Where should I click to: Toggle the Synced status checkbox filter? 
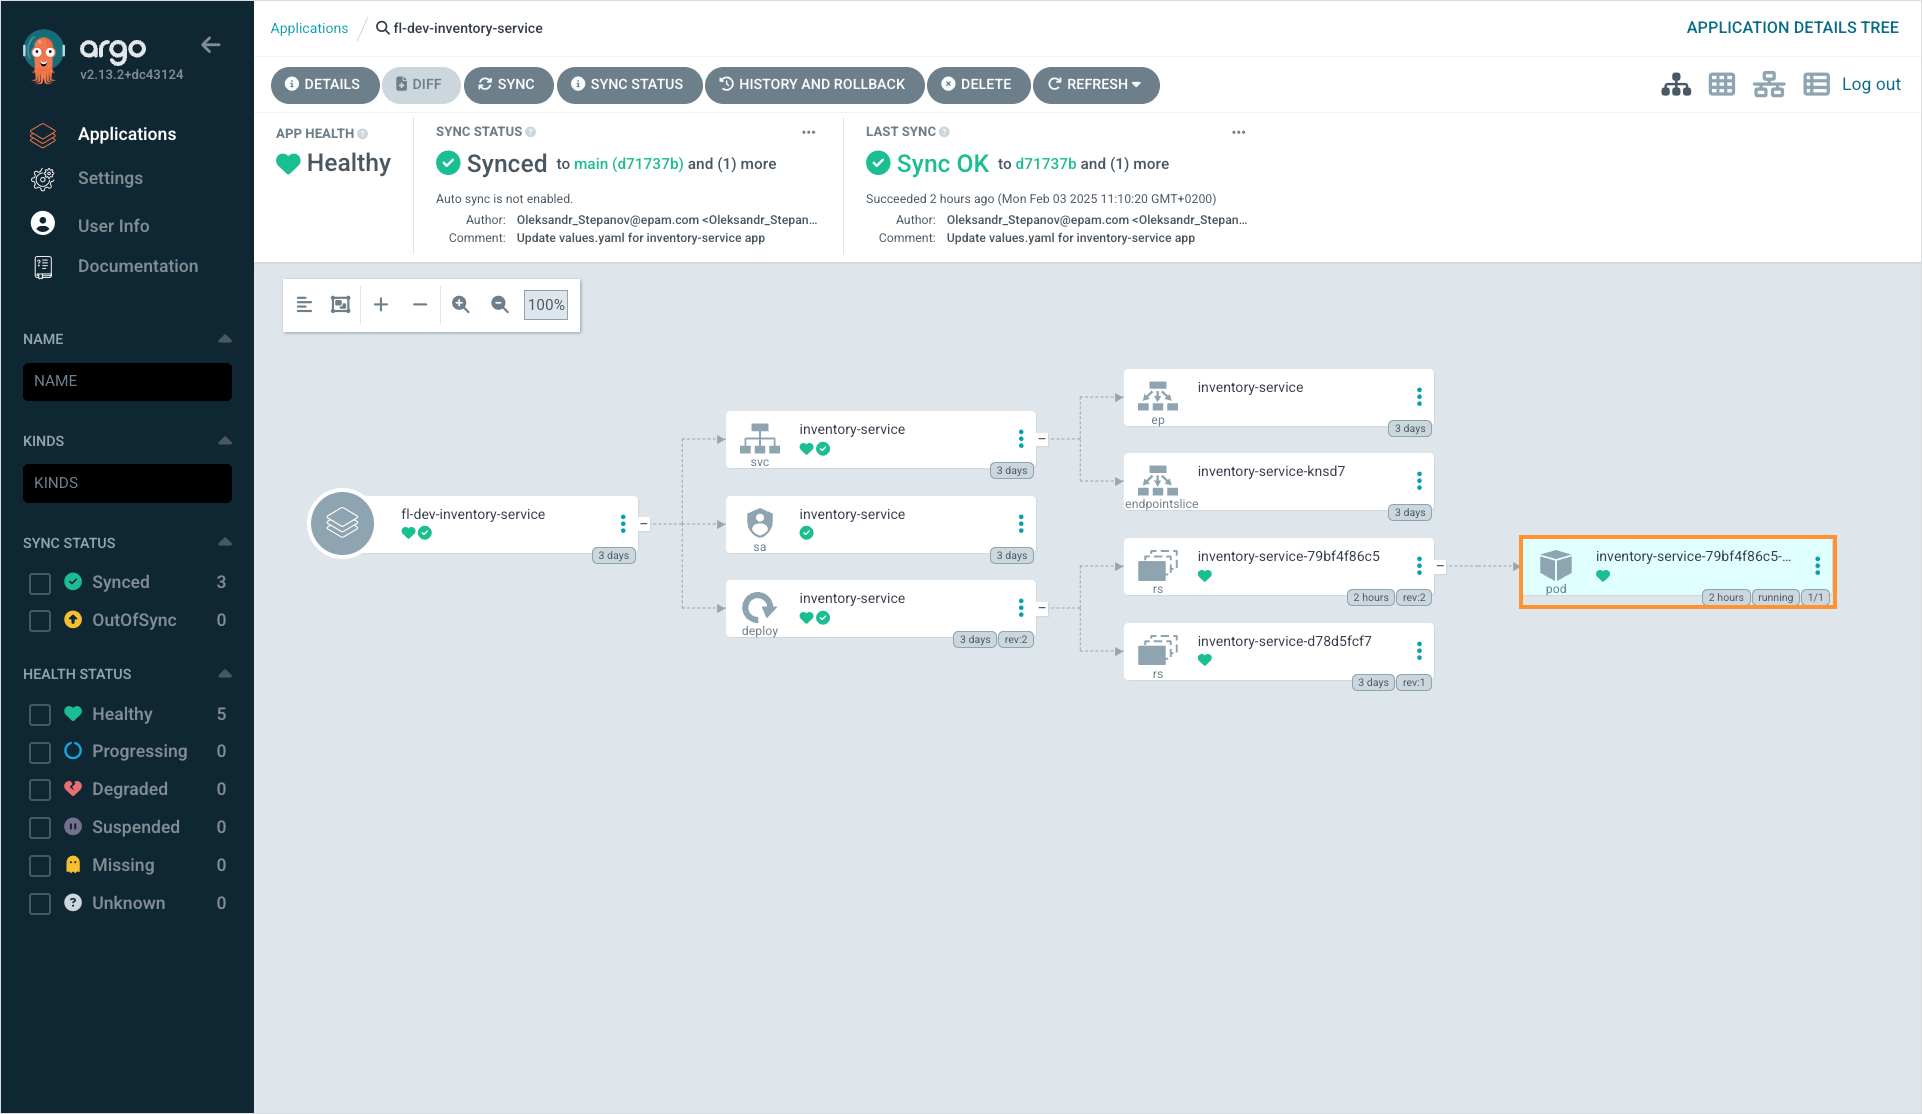pyautogui.click(x=40, y=582)
